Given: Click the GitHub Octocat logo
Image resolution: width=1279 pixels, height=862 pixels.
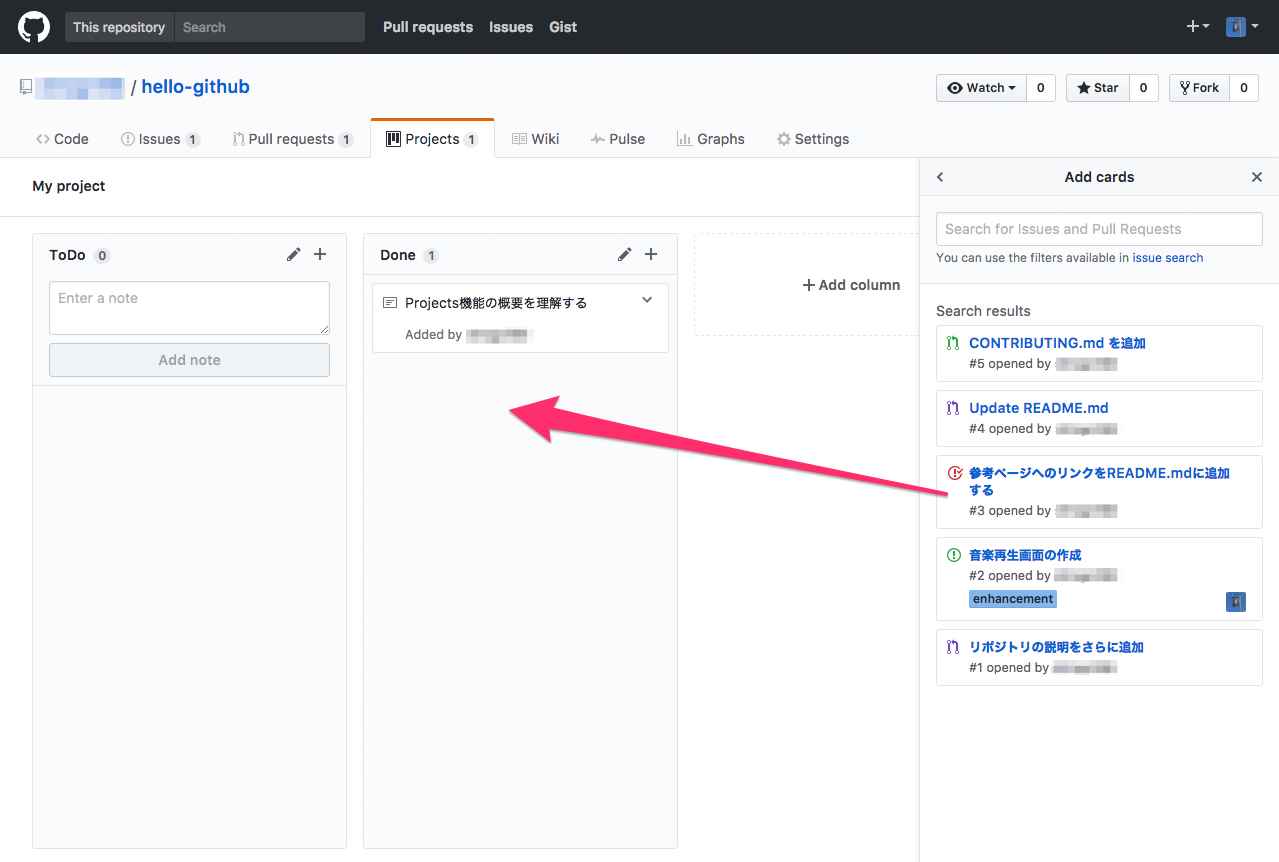Looking at the screenshot, I should pos(33,26).
